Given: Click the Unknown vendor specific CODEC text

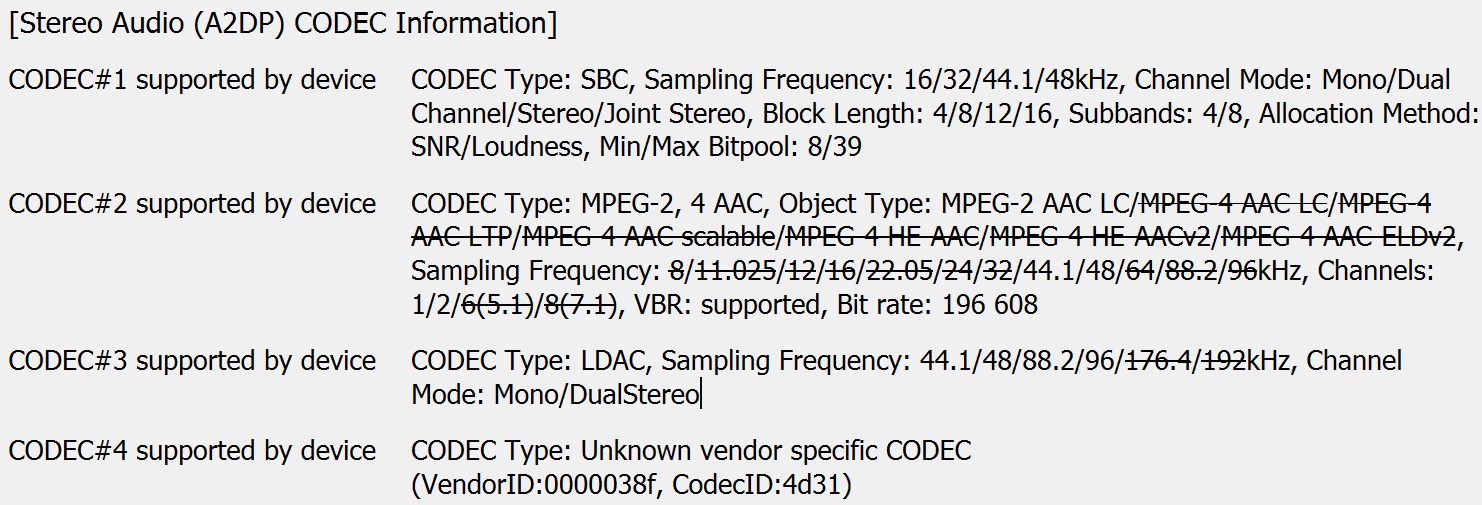Looking at the screenshot, I should [776, 451].
